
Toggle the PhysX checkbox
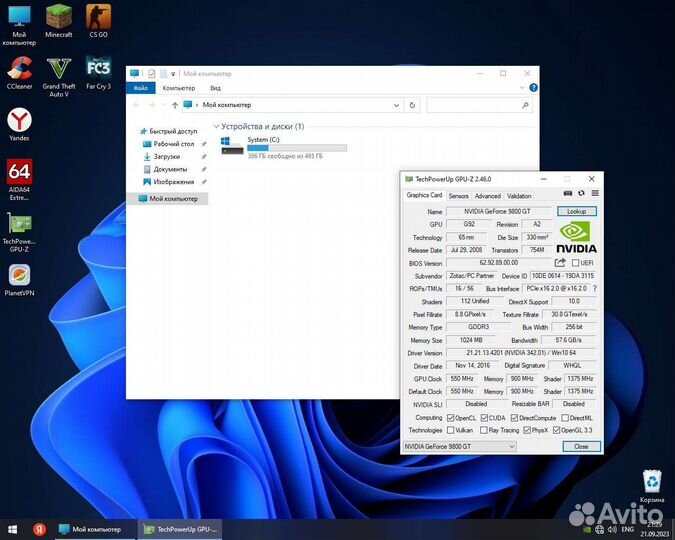527,430
